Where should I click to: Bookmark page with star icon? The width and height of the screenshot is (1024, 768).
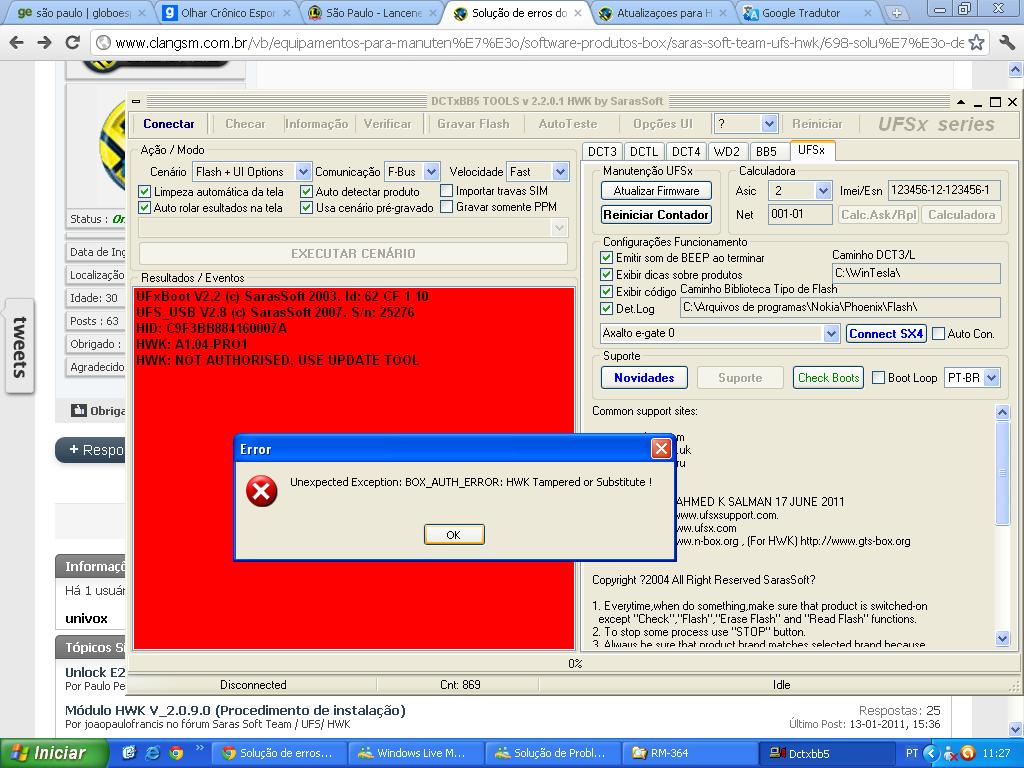pos(977,43)
